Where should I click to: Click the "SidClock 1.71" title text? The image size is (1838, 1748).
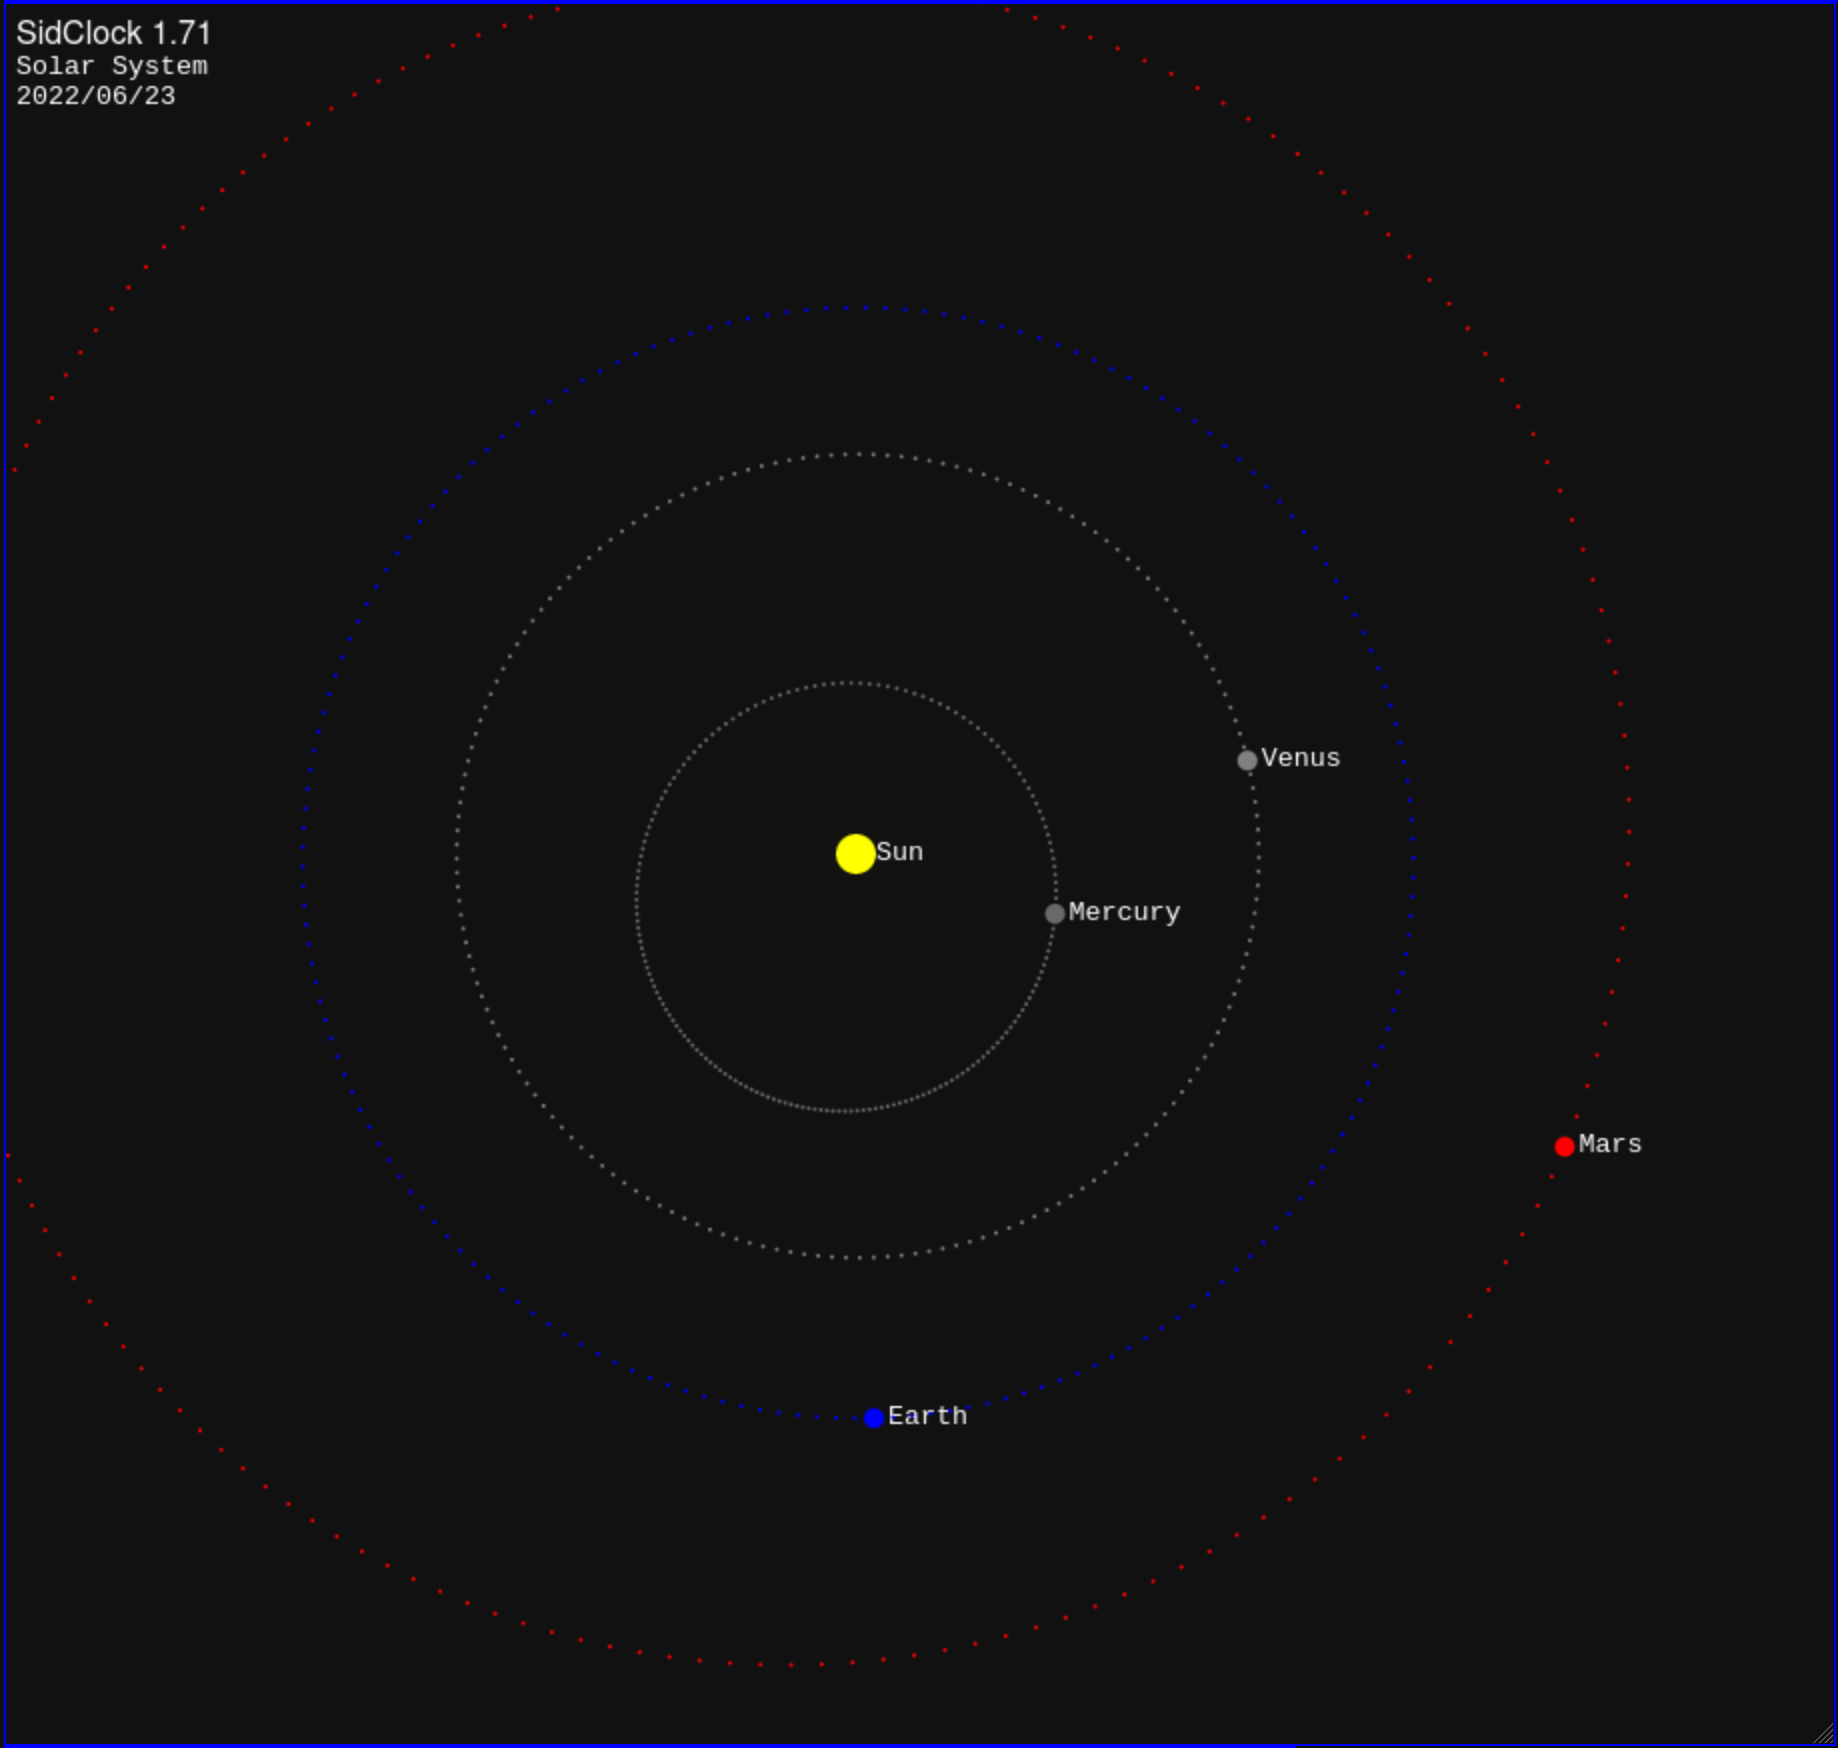[114, 33]
